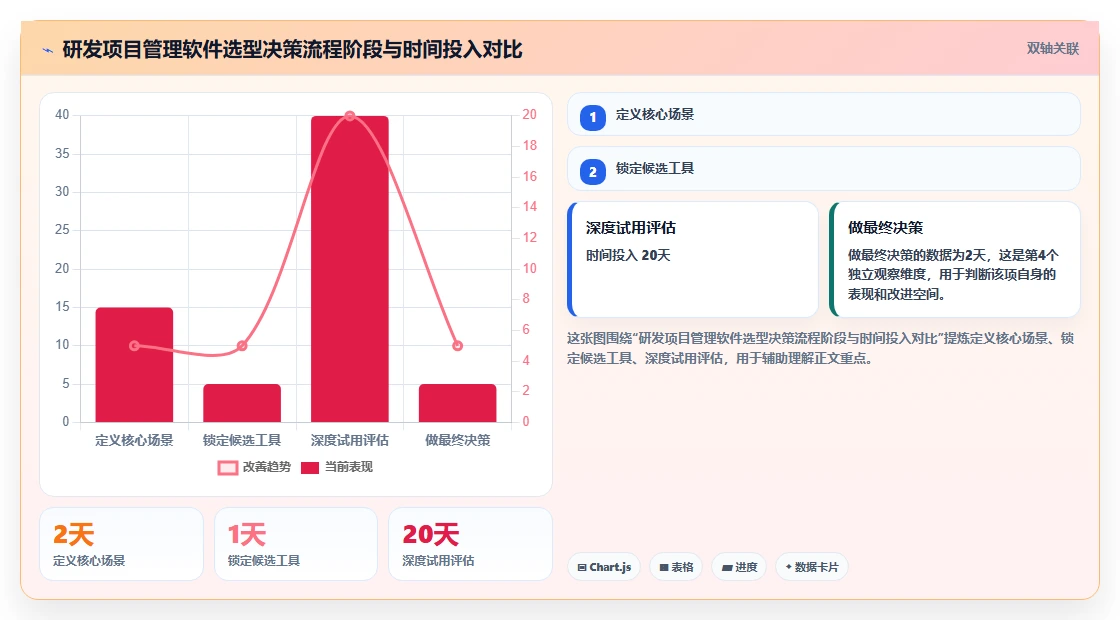Viewport: 1120px width, 620px height.
Task: Click the 锁定候选工具 x-axis label
Action: pos(242,440)
